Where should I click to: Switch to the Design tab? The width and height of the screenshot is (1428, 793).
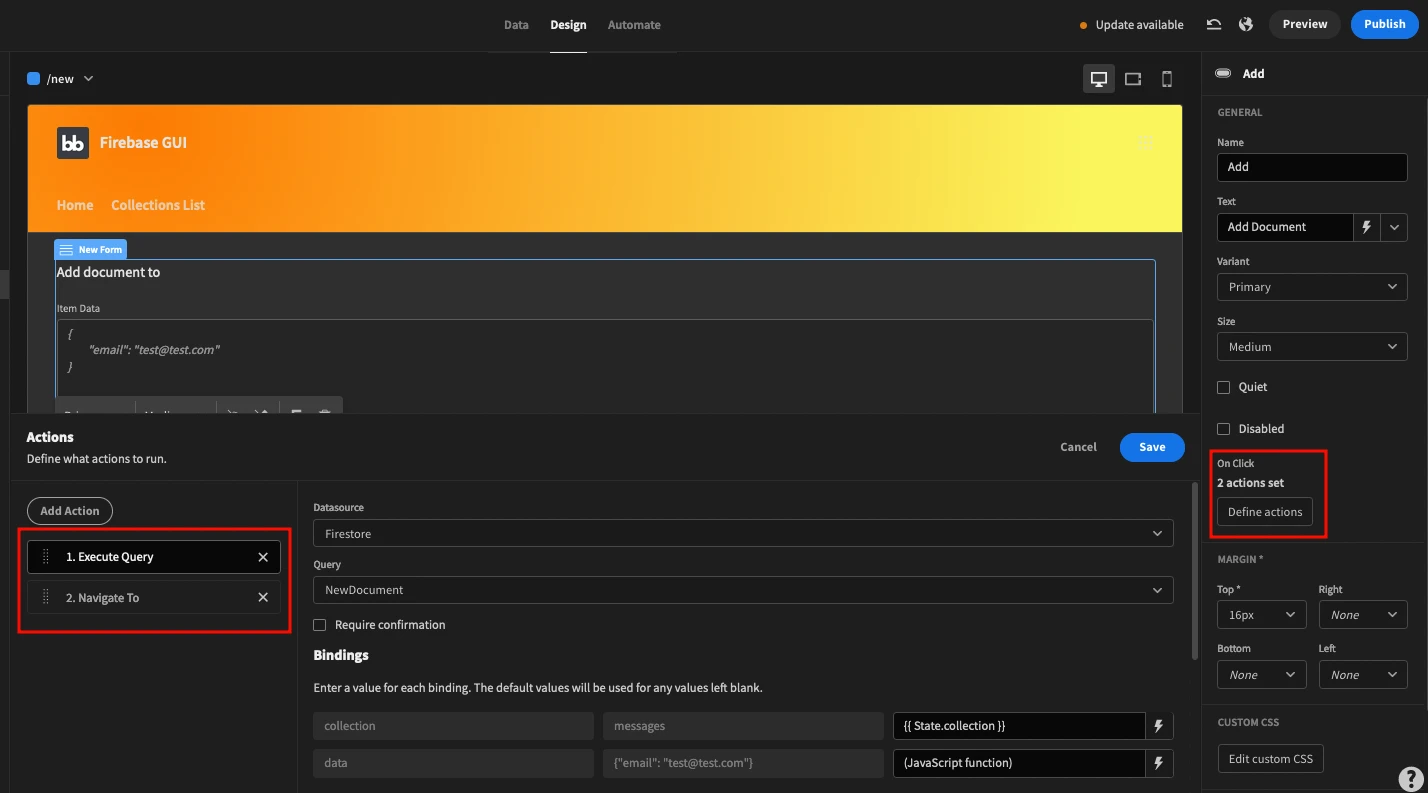[x=568, y=25]
